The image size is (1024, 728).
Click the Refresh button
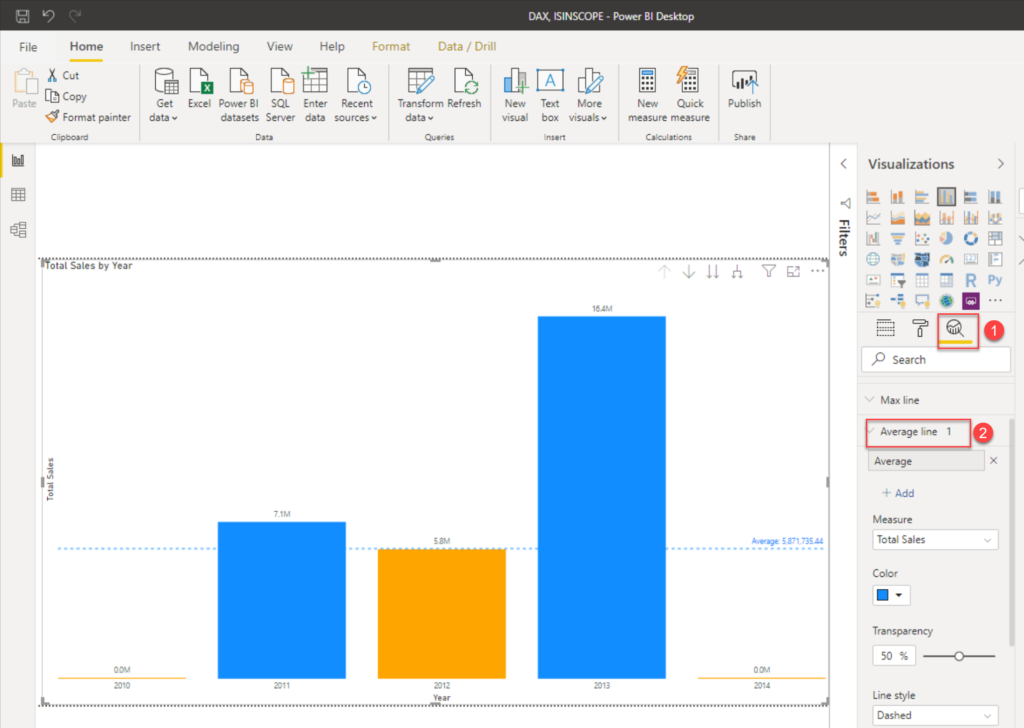(464, 89)
